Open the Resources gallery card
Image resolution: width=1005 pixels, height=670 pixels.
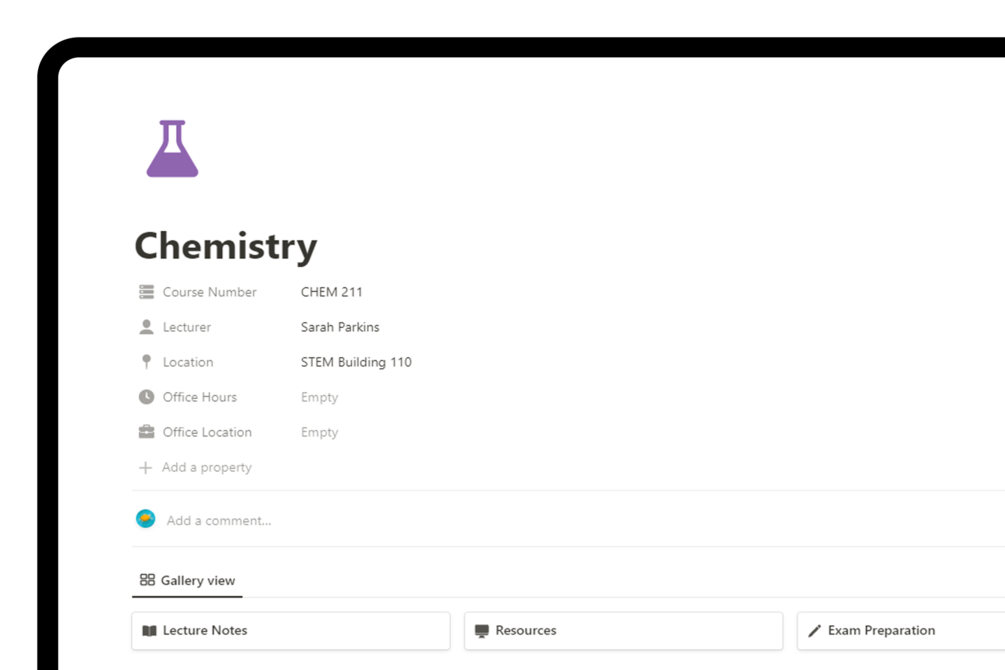[623, 631]
